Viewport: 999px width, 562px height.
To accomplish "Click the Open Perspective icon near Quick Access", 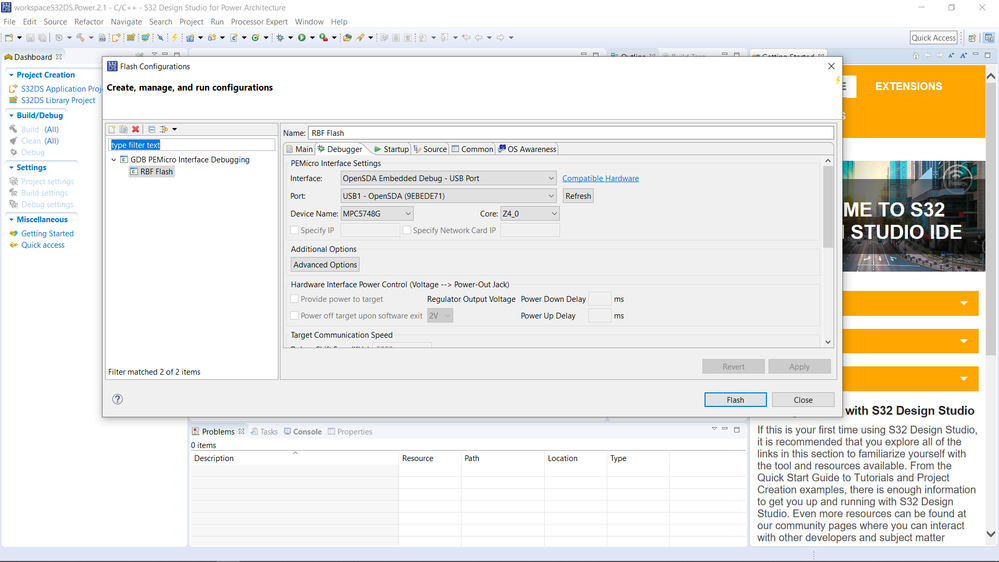I will point(972,38).
